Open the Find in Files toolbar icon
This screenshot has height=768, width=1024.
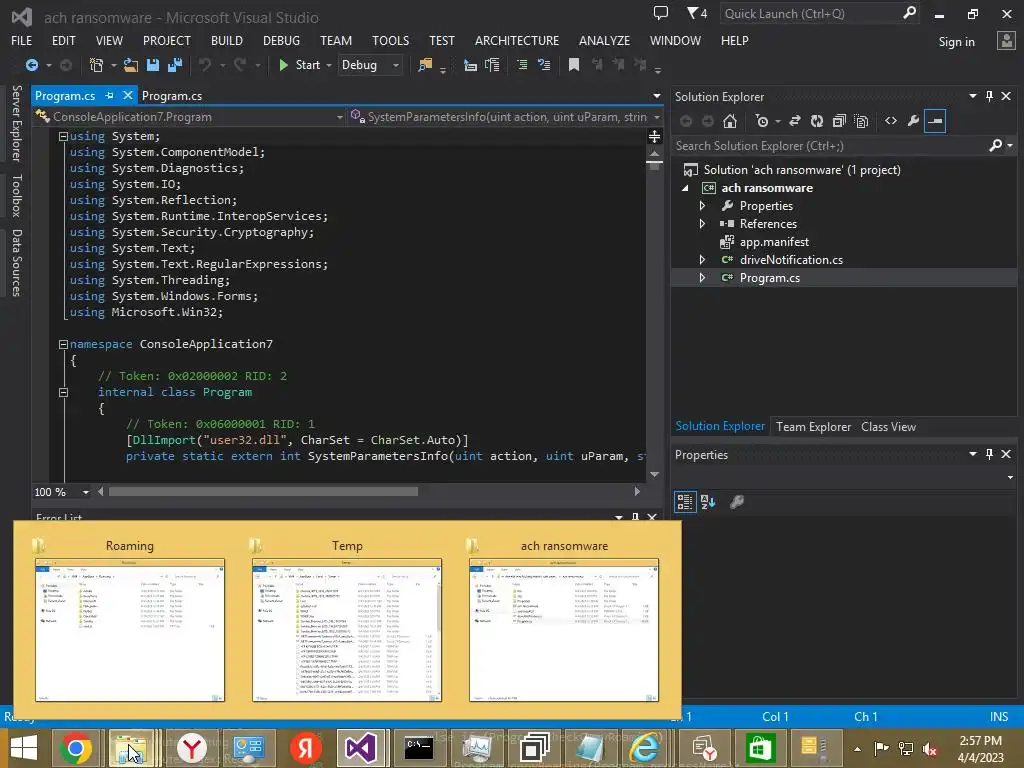[x=425, y=65]
